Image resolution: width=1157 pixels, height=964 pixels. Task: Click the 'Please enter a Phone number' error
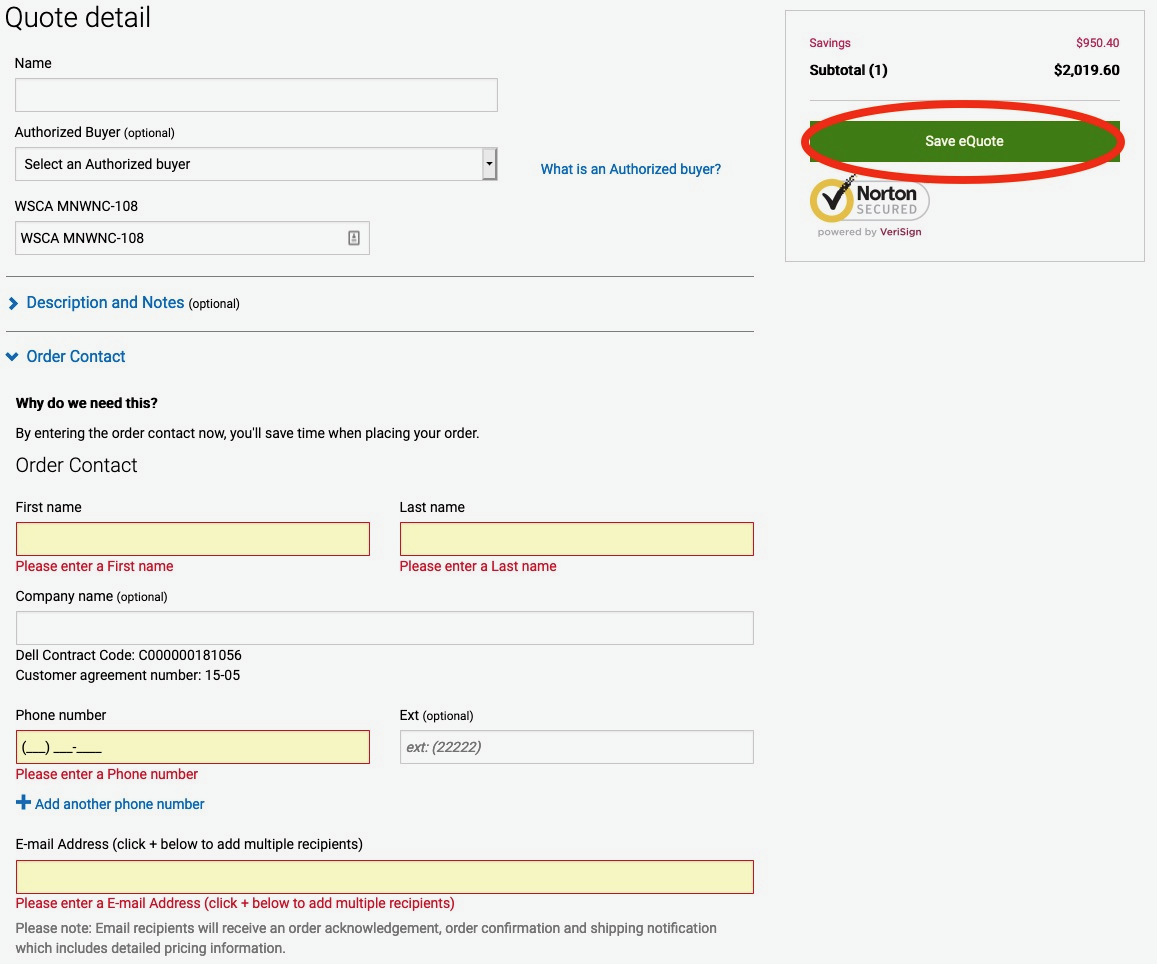pyautogui.click(x=107, y=774)
